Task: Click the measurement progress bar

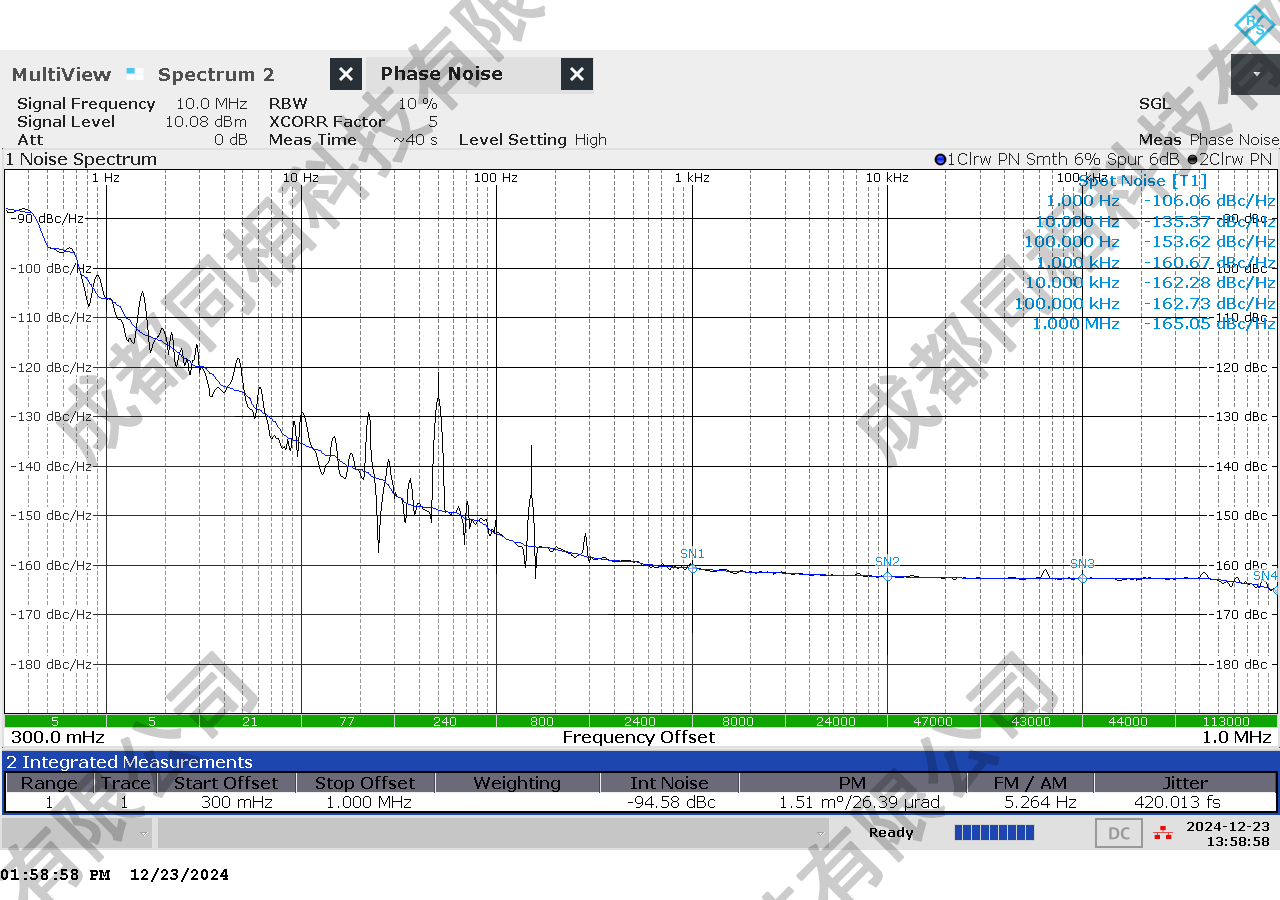Action: tap(994, 832)
